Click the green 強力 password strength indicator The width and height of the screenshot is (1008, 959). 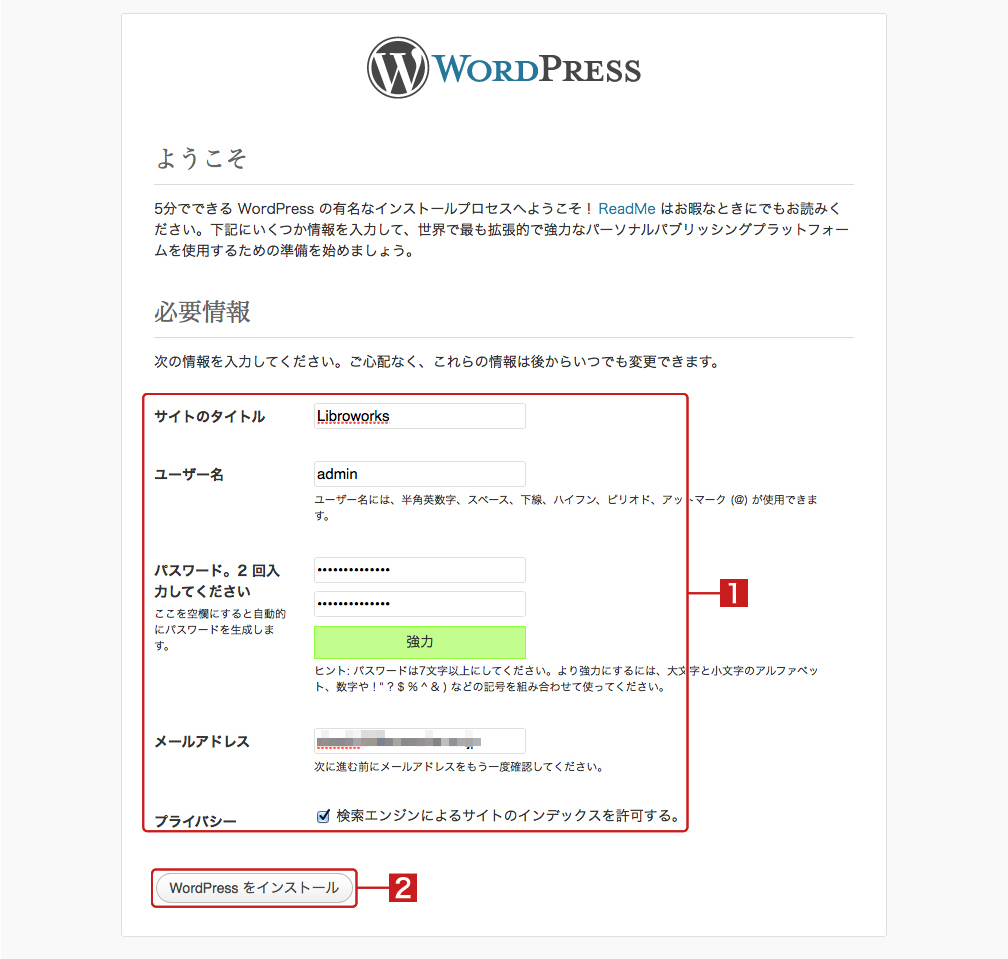[420, 642]
